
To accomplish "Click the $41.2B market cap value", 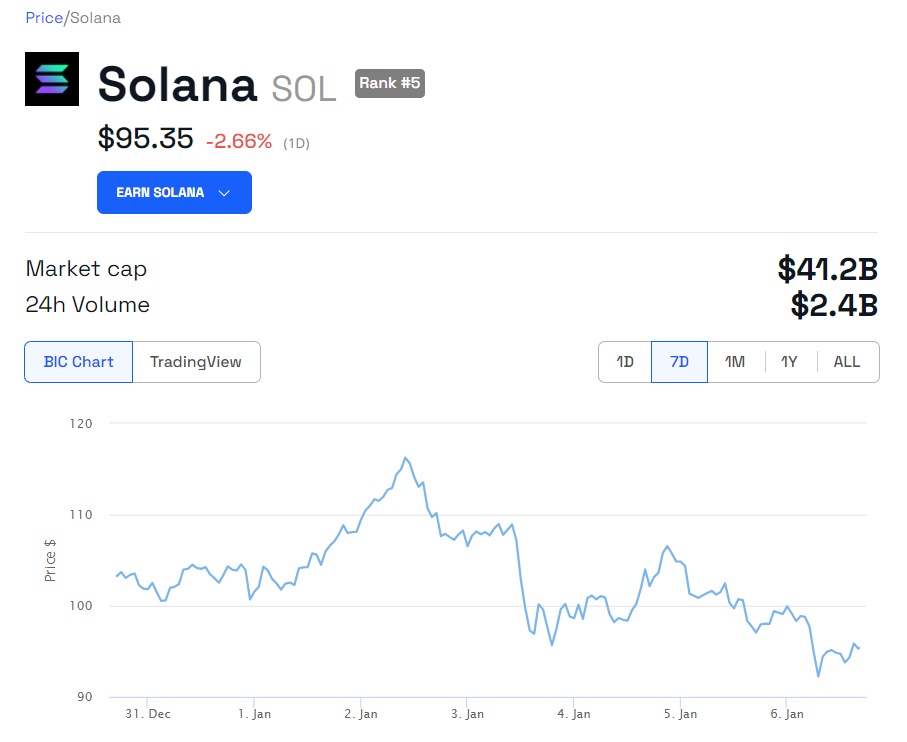I will coord(827,269).
